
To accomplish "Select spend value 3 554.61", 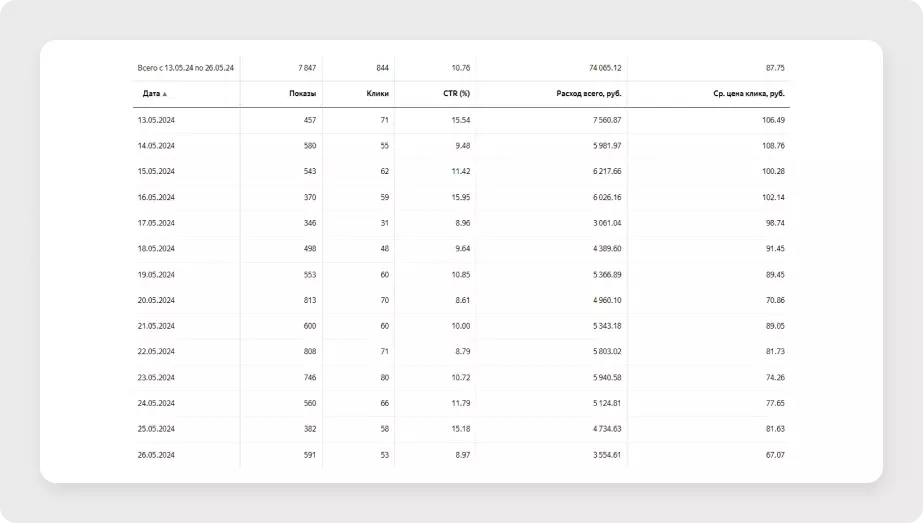I will point(607,455).
